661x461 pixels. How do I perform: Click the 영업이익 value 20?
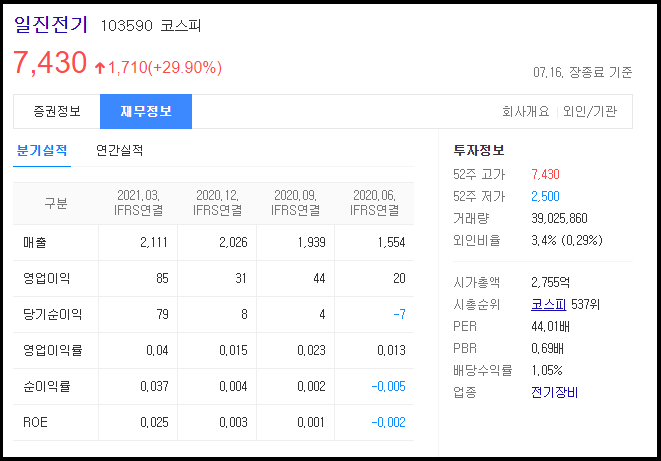[x=399, y=279]
